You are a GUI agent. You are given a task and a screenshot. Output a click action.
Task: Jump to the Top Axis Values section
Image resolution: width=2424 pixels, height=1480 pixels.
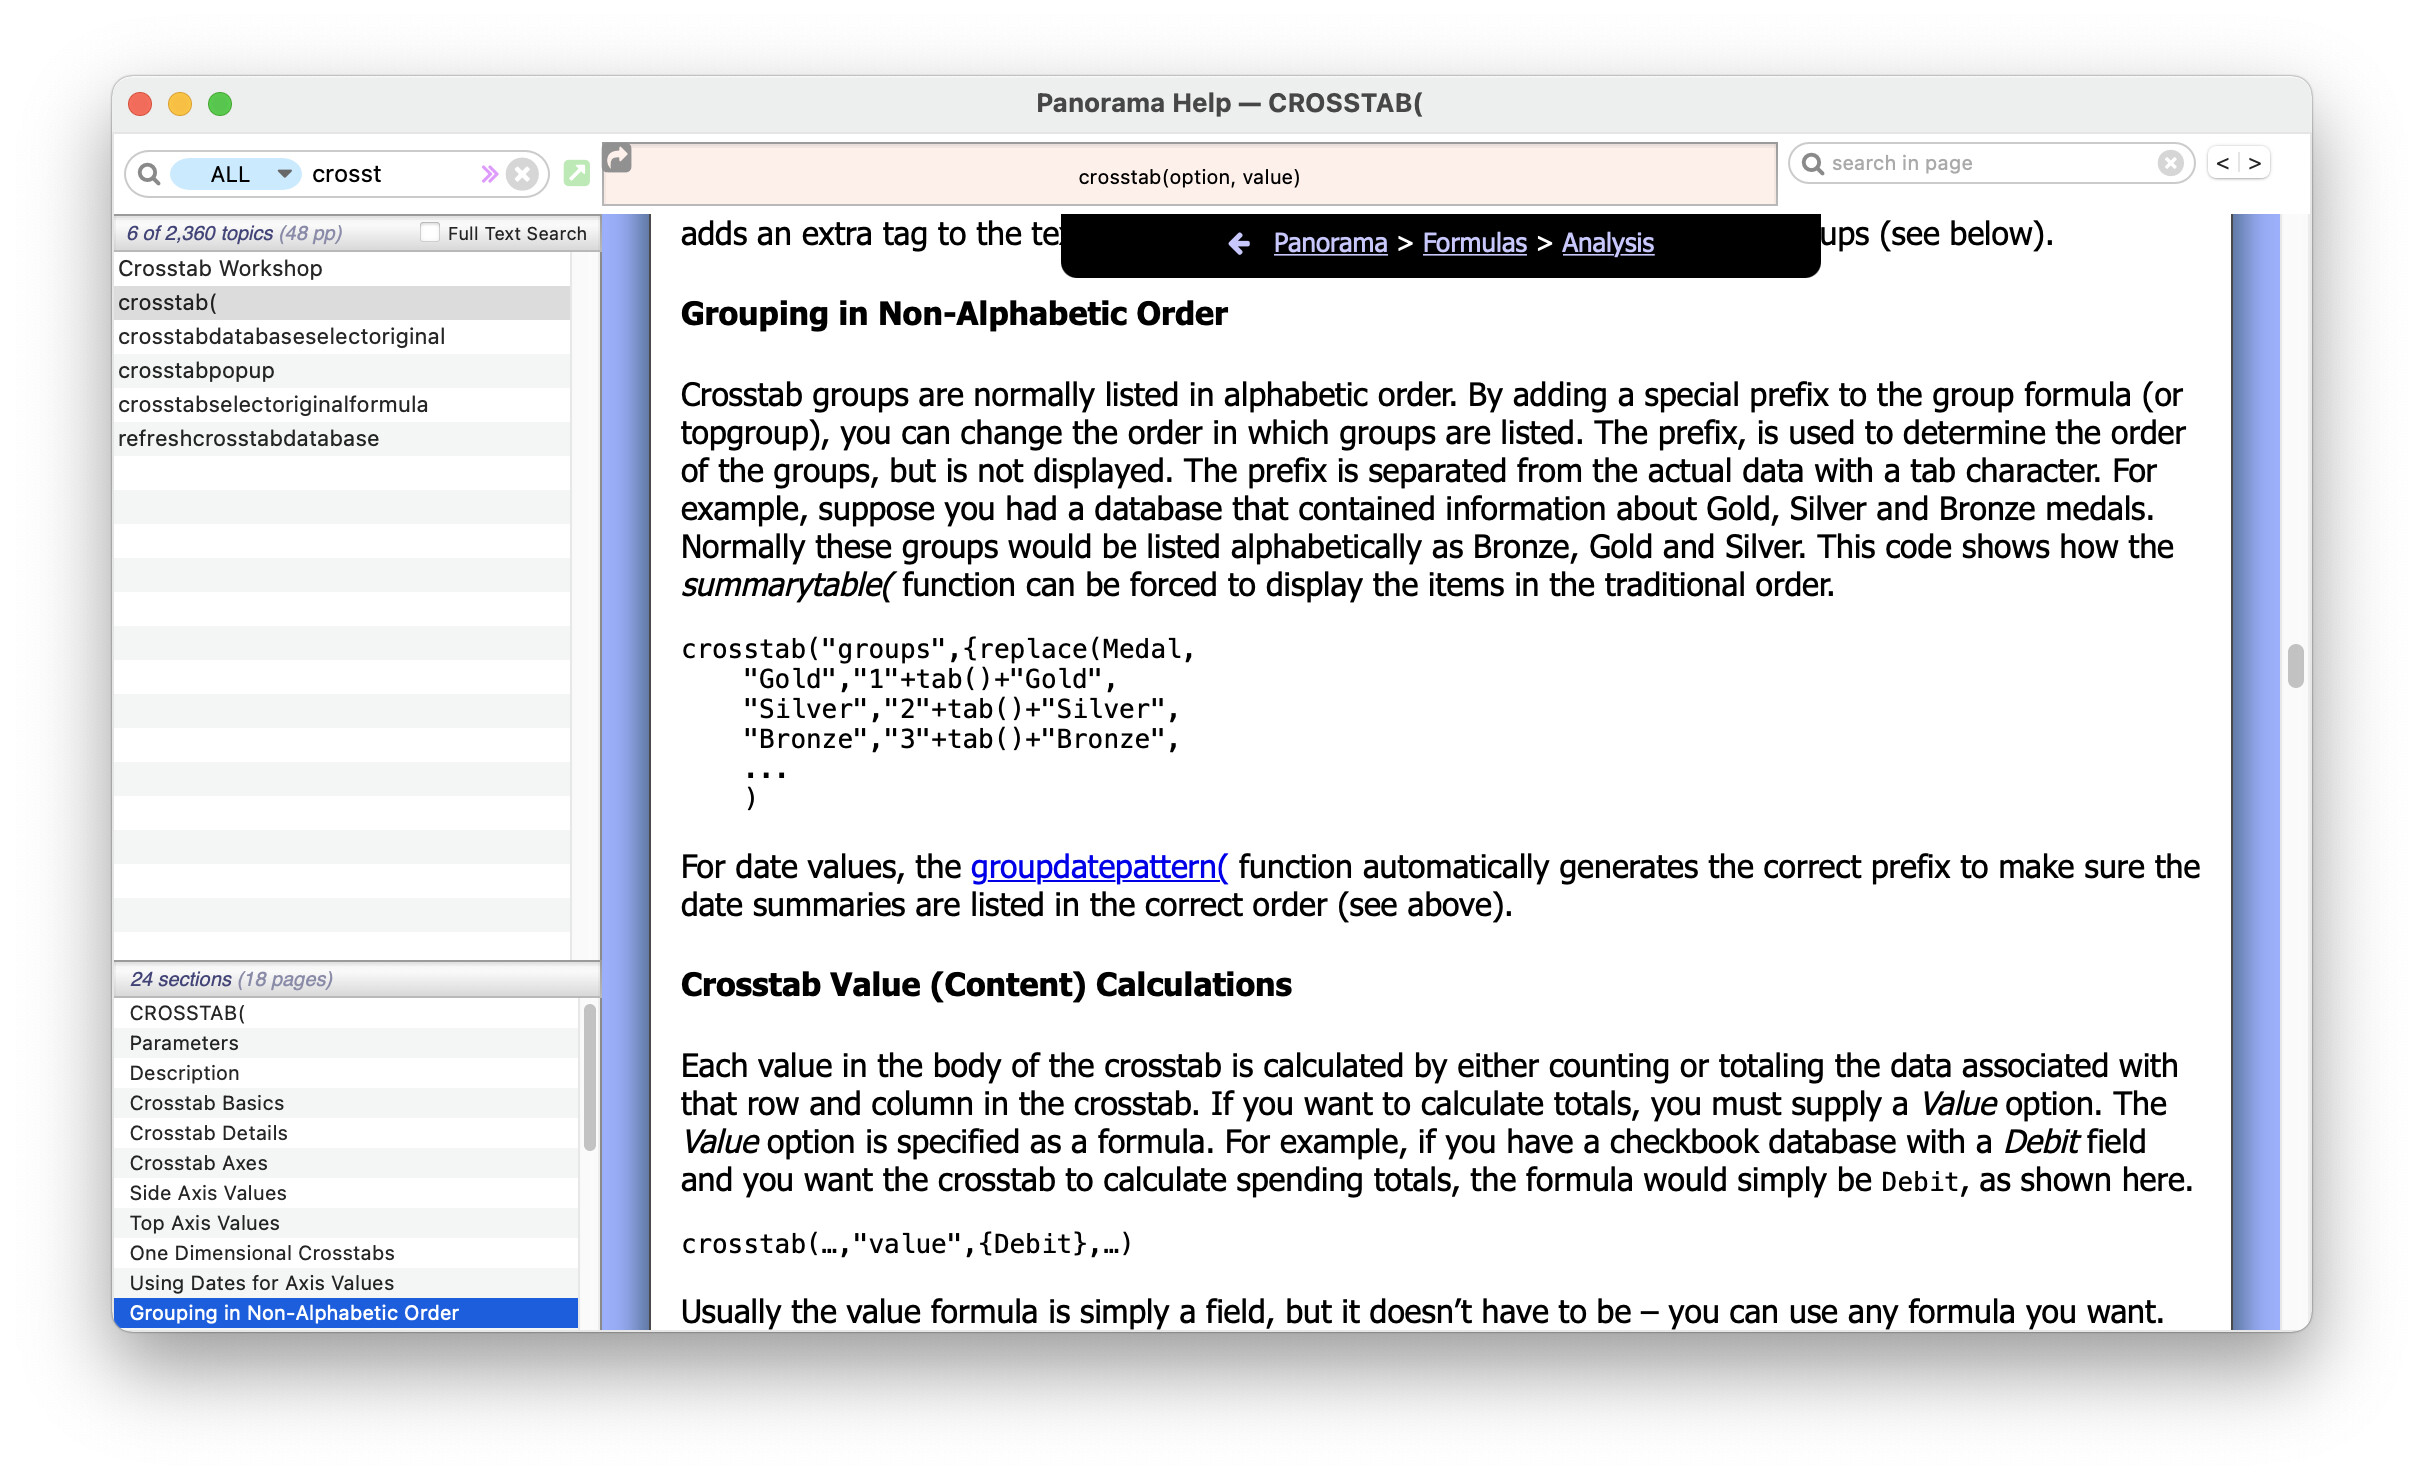pos(346,1223)
